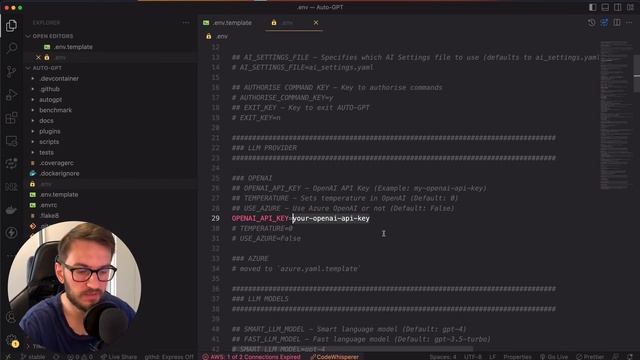Switch to the .env.template tab
Viewport: 640px width, 360px height.
click(x=228, y=23)
